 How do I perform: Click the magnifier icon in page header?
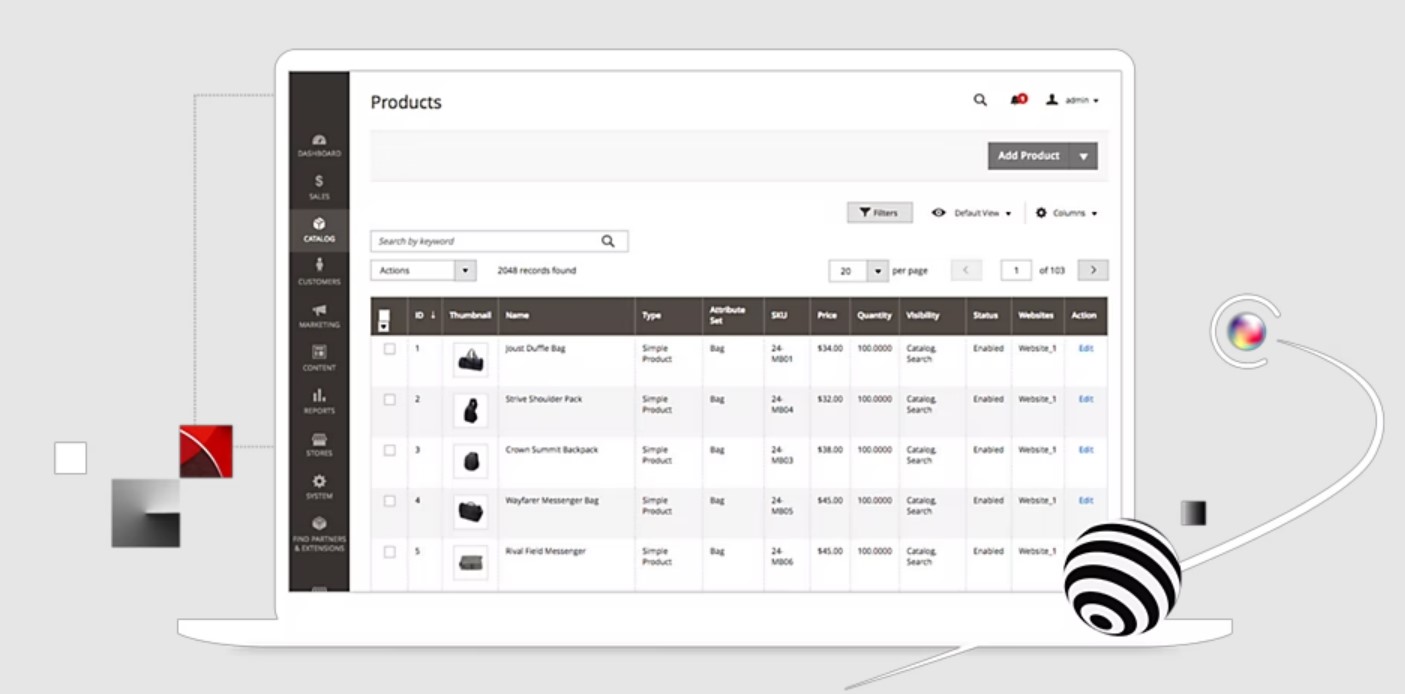tap(980, 100)
